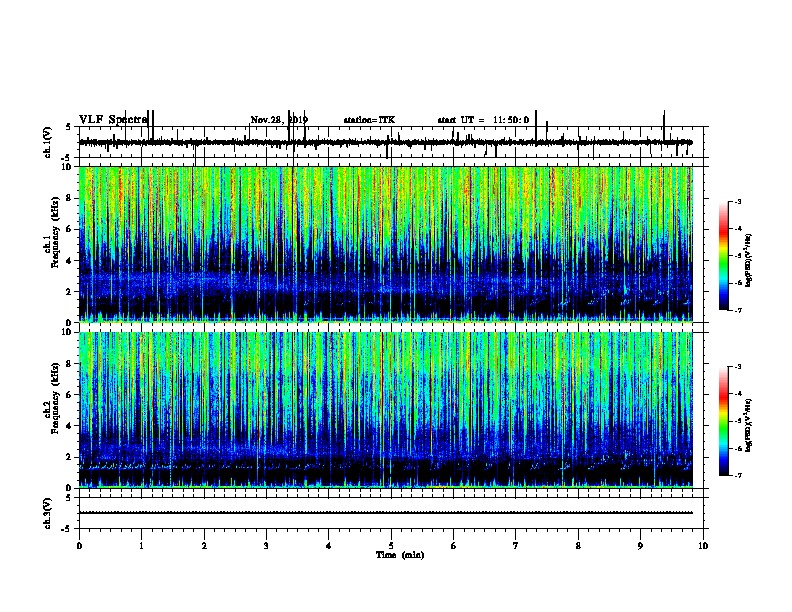Click time axis tick label "2"

[204, 546]
